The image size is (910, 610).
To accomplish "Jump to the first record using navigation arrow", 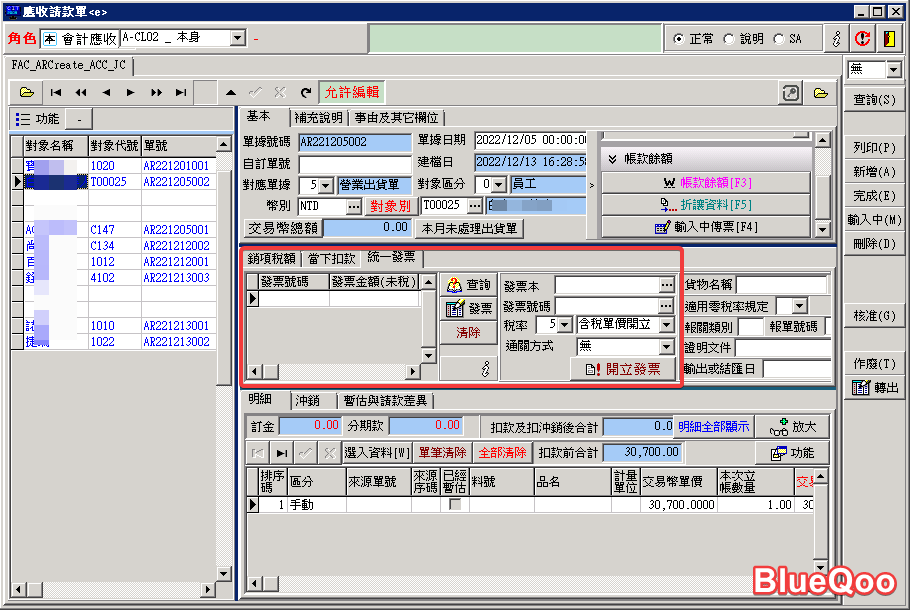I will coord(56,92).
